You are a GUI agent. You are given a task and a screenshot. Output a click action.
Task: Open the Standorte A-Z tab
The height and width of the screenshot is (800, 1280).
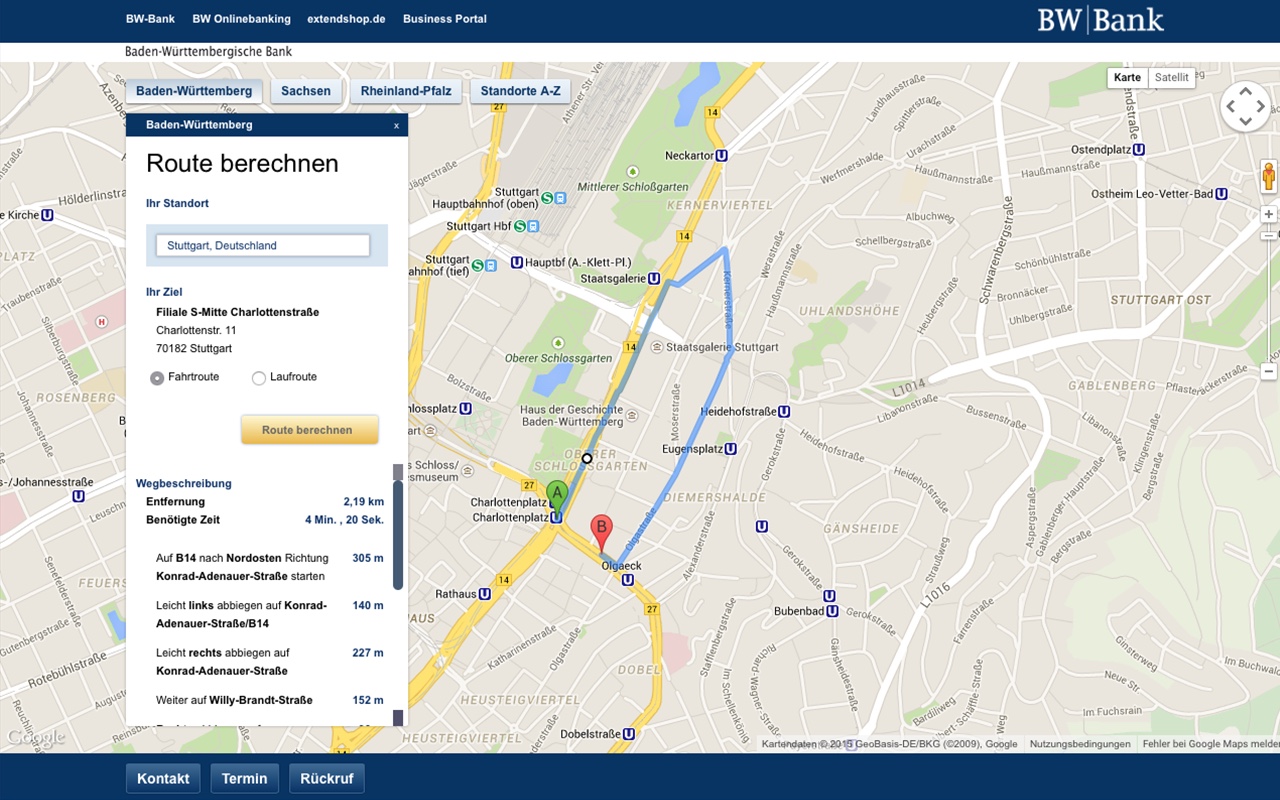click(520, 91)
